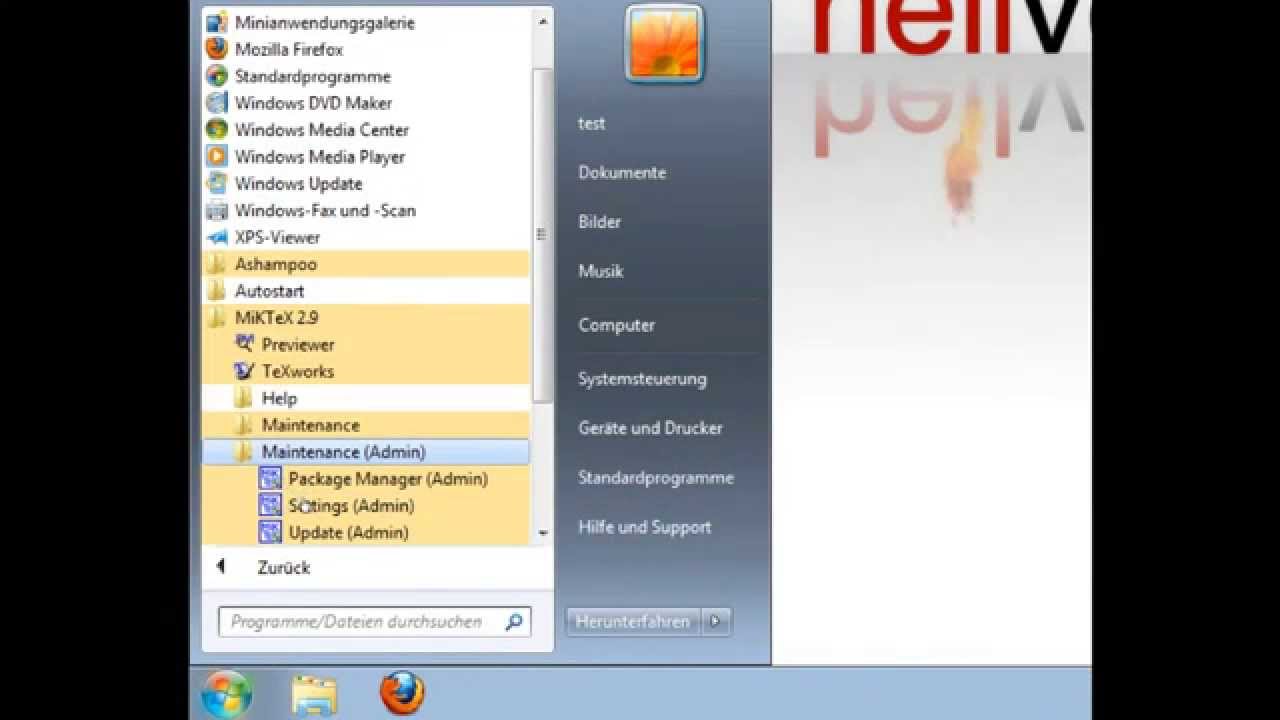Expand the Ashampoo folder

point(366,264)
